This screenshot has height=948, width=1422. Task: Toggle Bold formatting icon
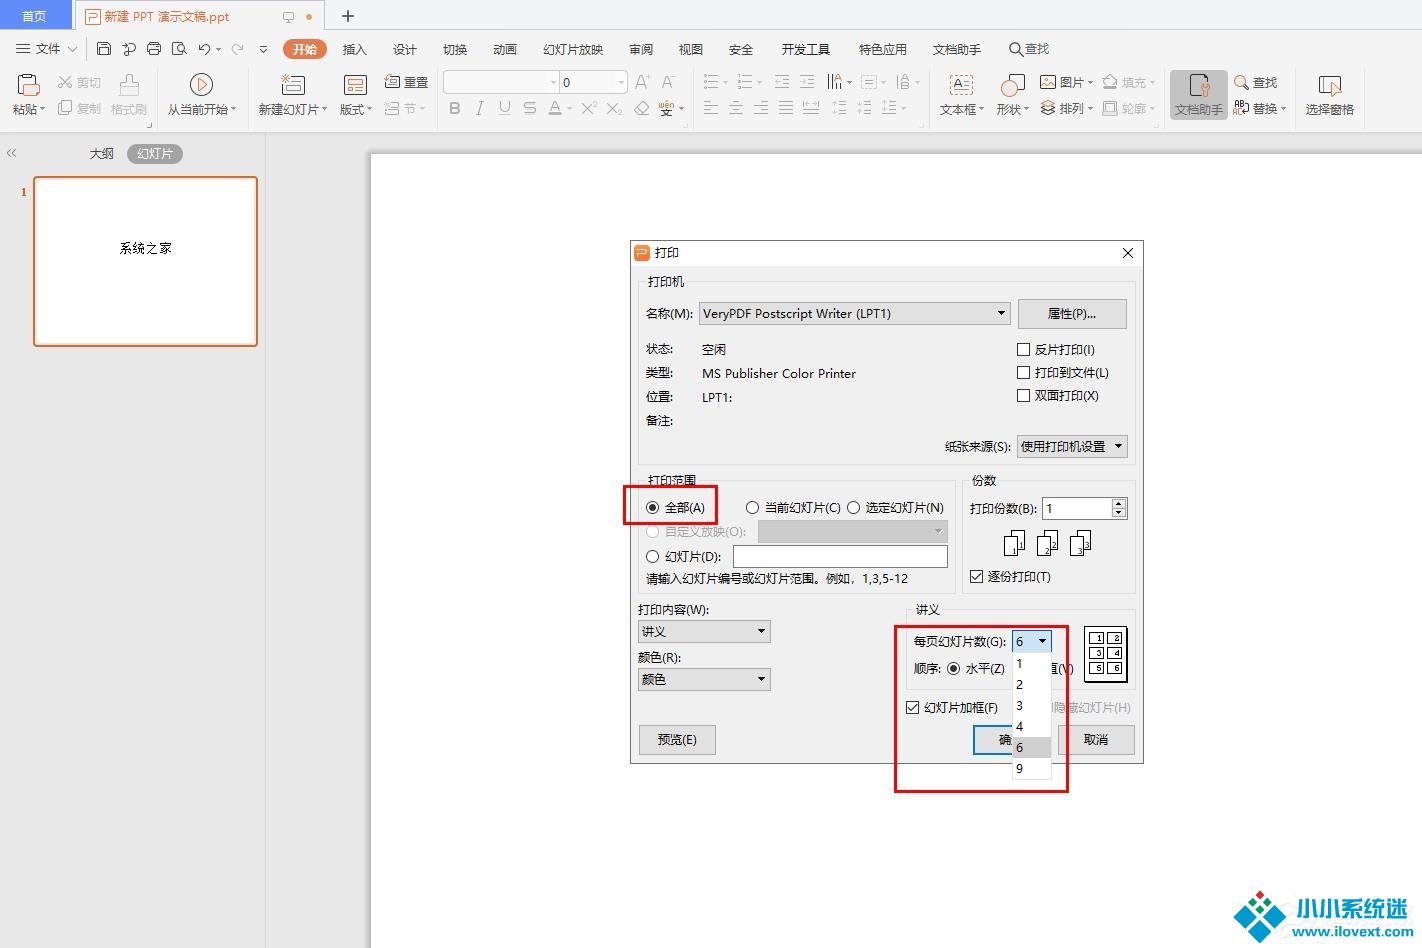click(x=455, y=108)
